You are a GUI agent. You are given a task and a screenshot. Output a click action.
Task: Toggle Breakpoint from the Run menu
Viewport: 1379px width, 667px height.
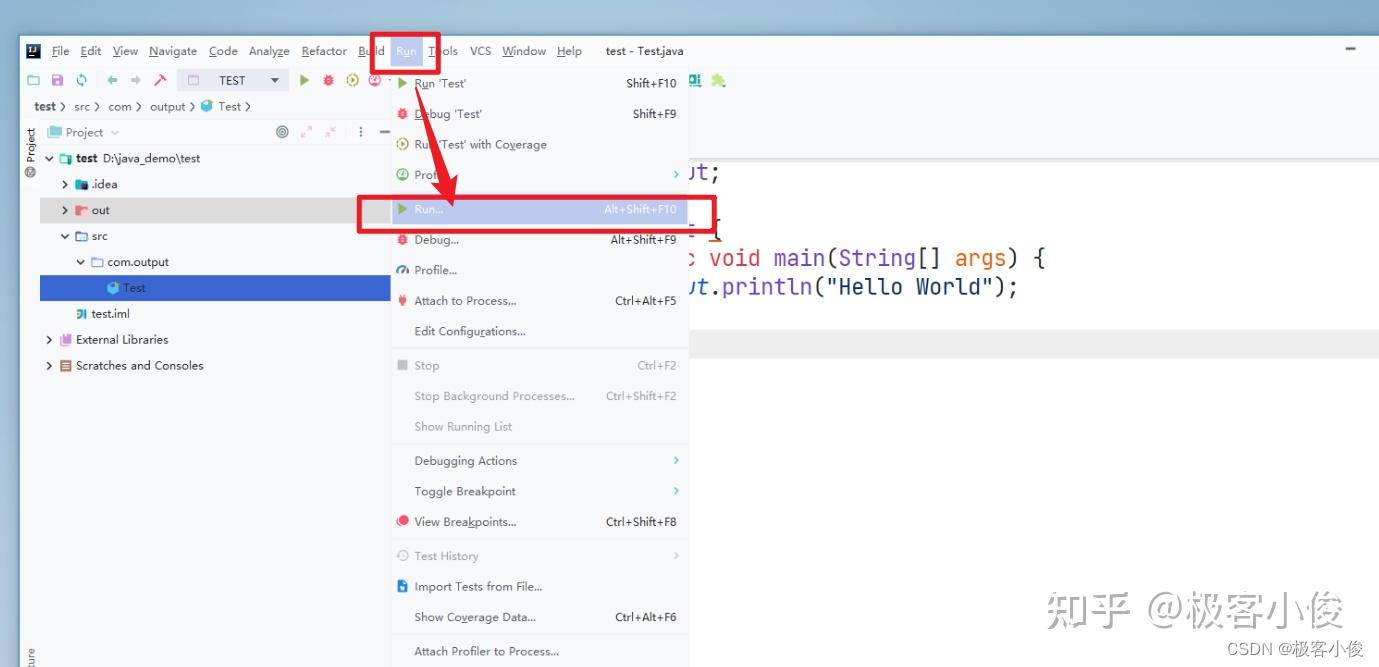[x=464, y=491]
